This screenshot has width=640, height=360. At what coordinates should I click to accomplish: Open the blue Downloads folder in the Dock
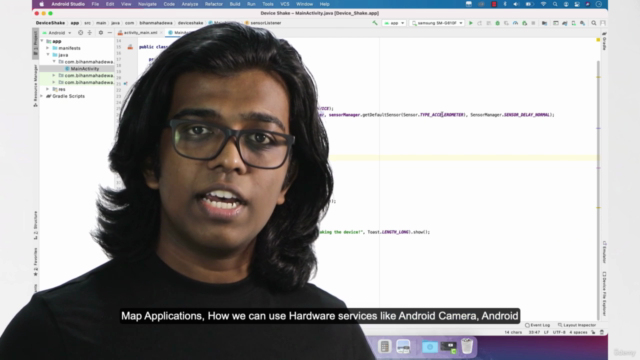point(429,347)
